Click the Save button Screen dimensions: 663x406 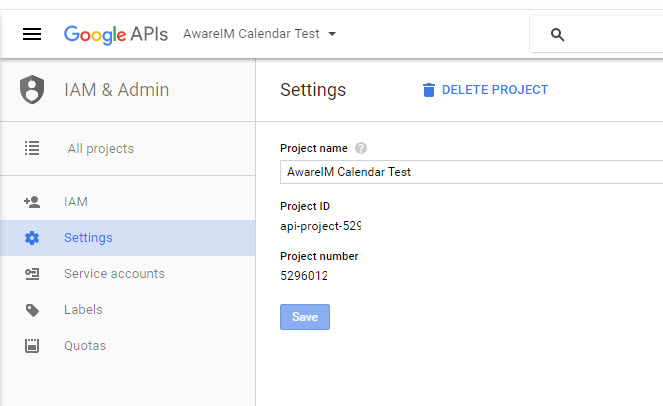tap(305, 317)
